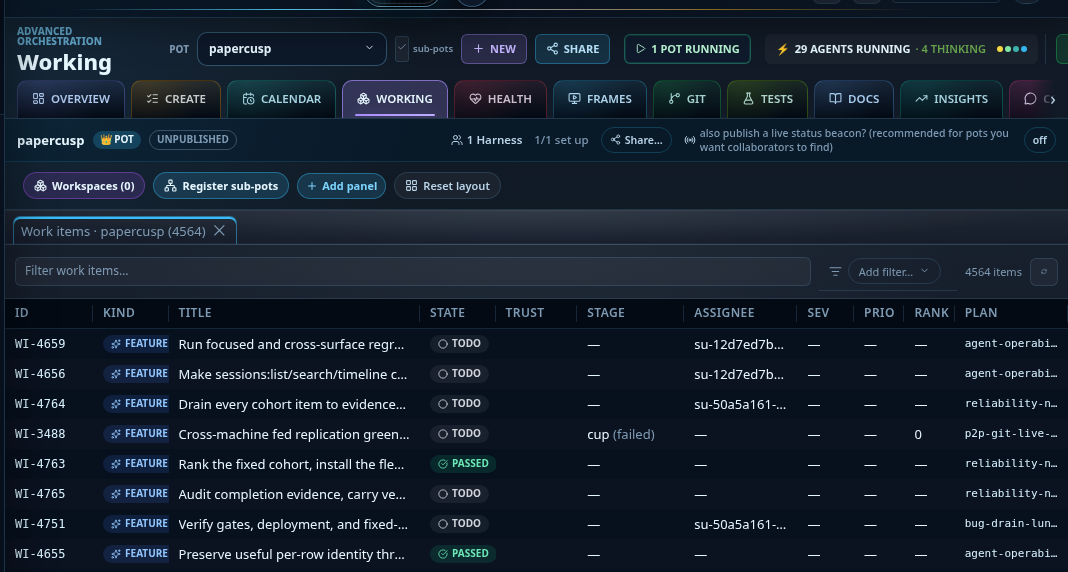Image resolution: width=1068 pixels, height=572 pixels.
Task: Click the WI-4751 ID cell
Action: click(x=40, y=524)
